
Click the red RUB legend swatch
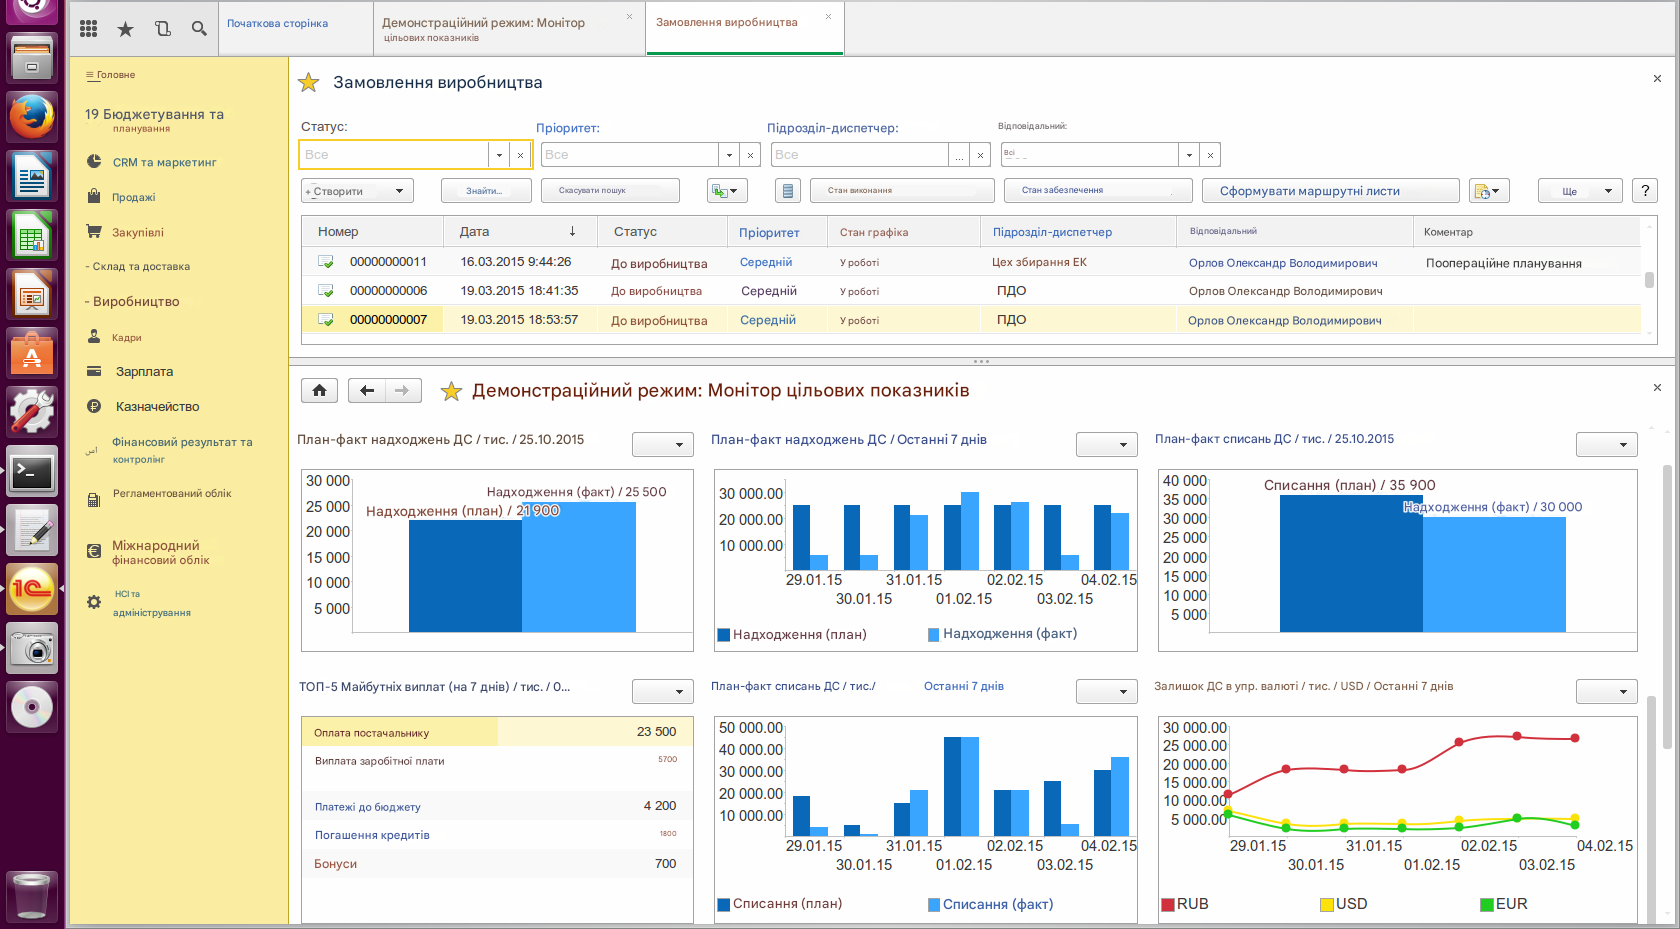[1167, 905]
